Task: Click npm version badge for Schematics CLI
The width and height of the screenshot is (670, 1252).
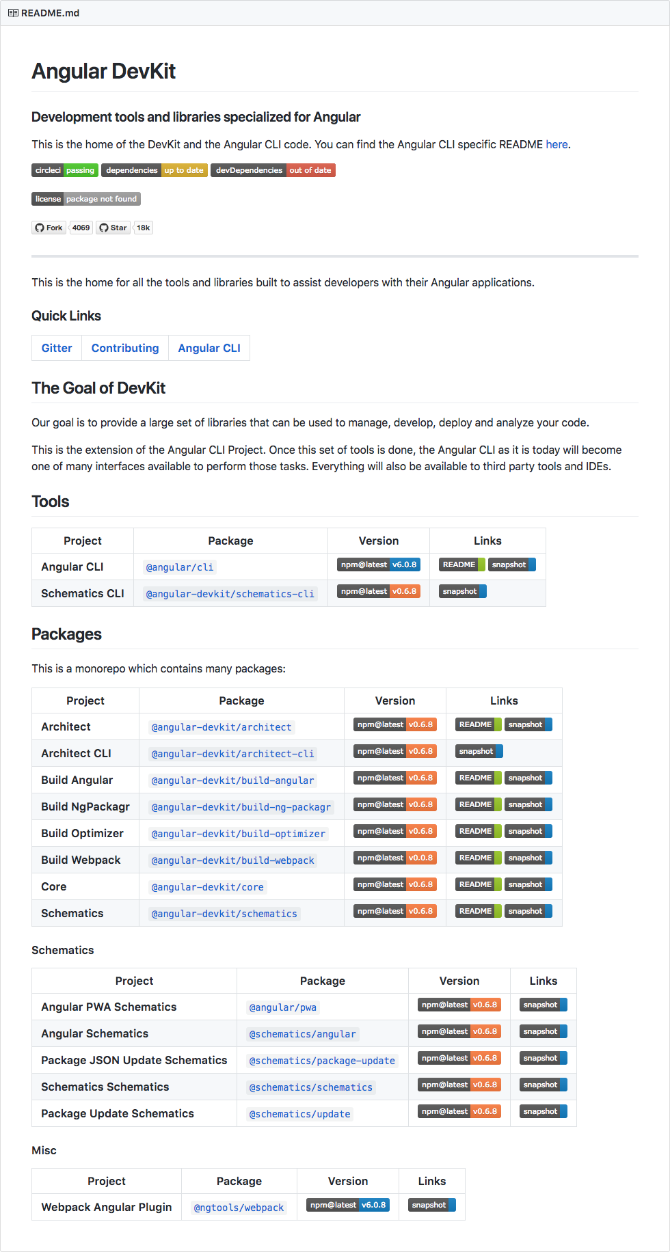Action: (x=379, y=592)
